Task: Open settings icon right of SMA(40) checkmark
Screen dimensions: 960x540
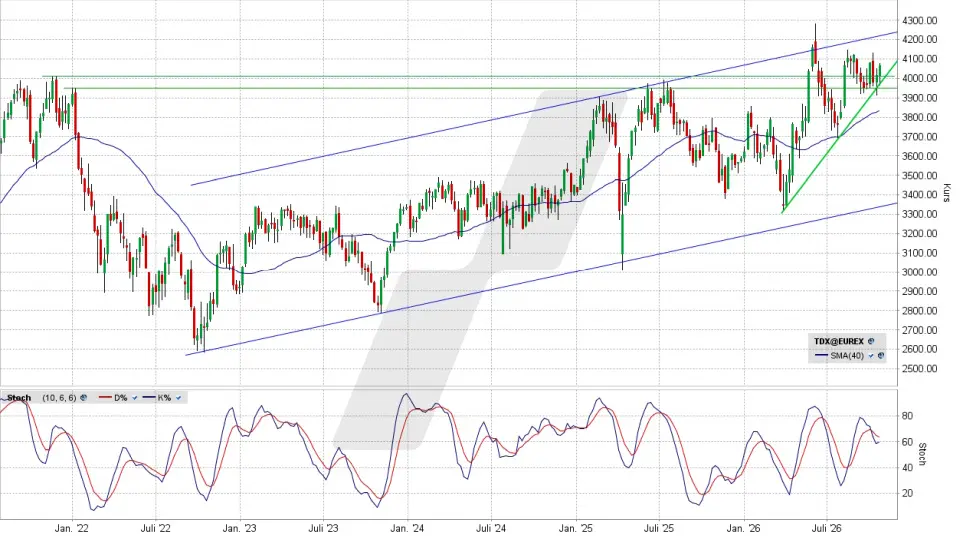Action: (881, 355)
